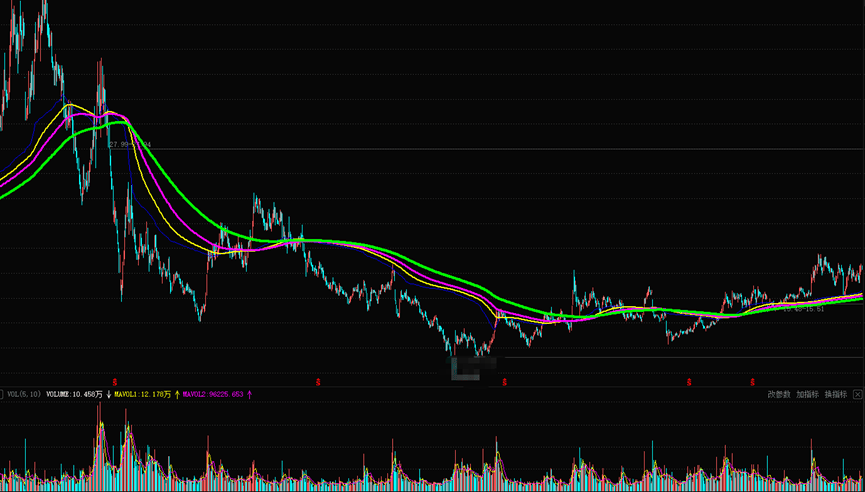Click 换指标 to switch indicator
865x492 pixels.
[835, 395]
